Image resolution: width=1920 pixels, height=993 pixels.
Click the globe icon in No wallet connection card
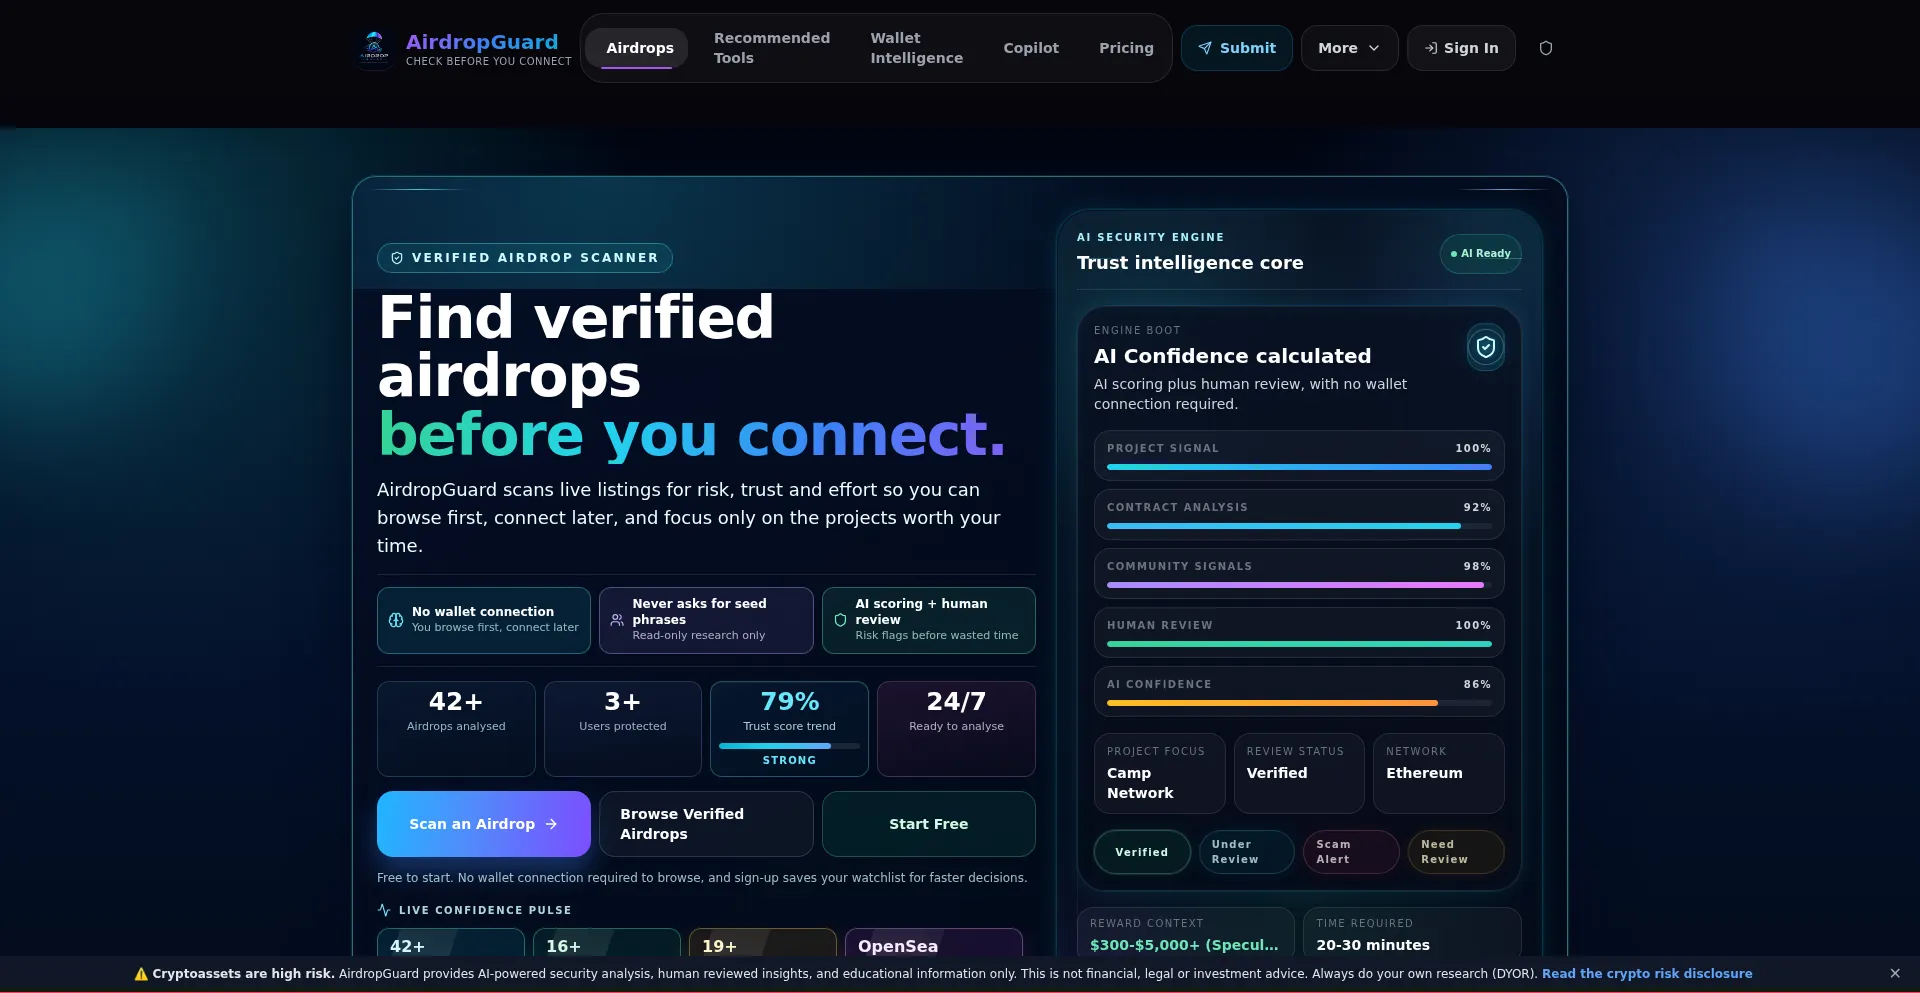[396, 620]
